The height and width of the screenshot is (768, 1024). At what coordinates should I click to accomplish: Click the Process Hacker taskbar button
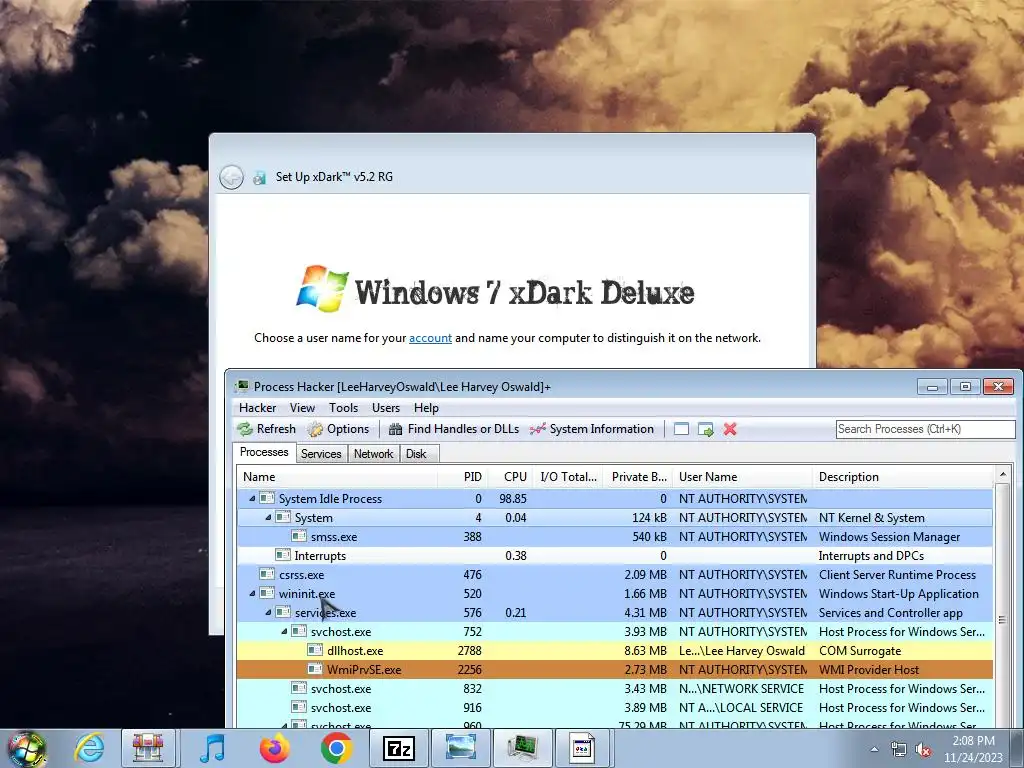(523, 748)
